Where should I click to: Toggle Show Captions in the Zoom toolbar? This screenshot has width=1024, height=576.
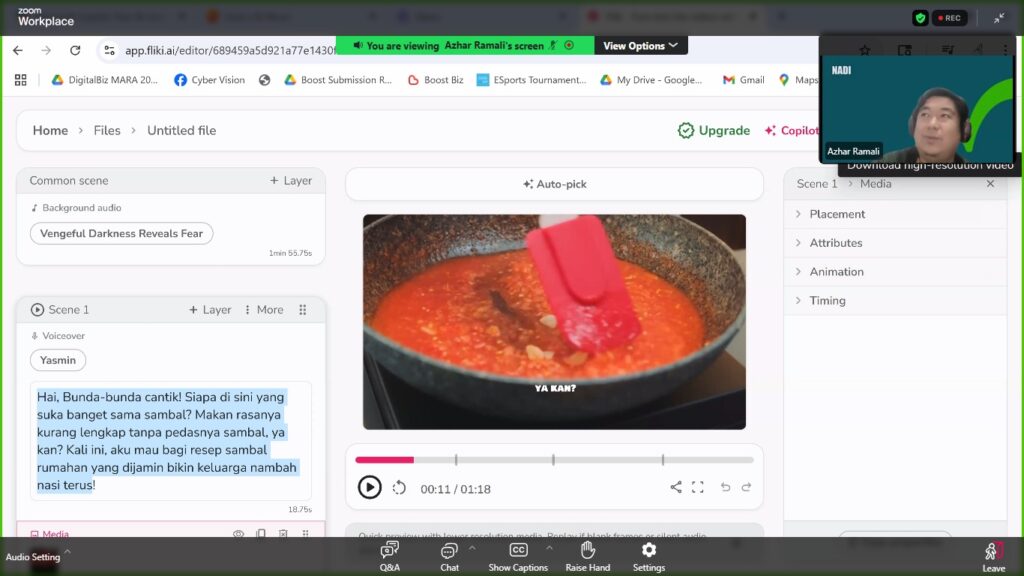tap(518, 556)
